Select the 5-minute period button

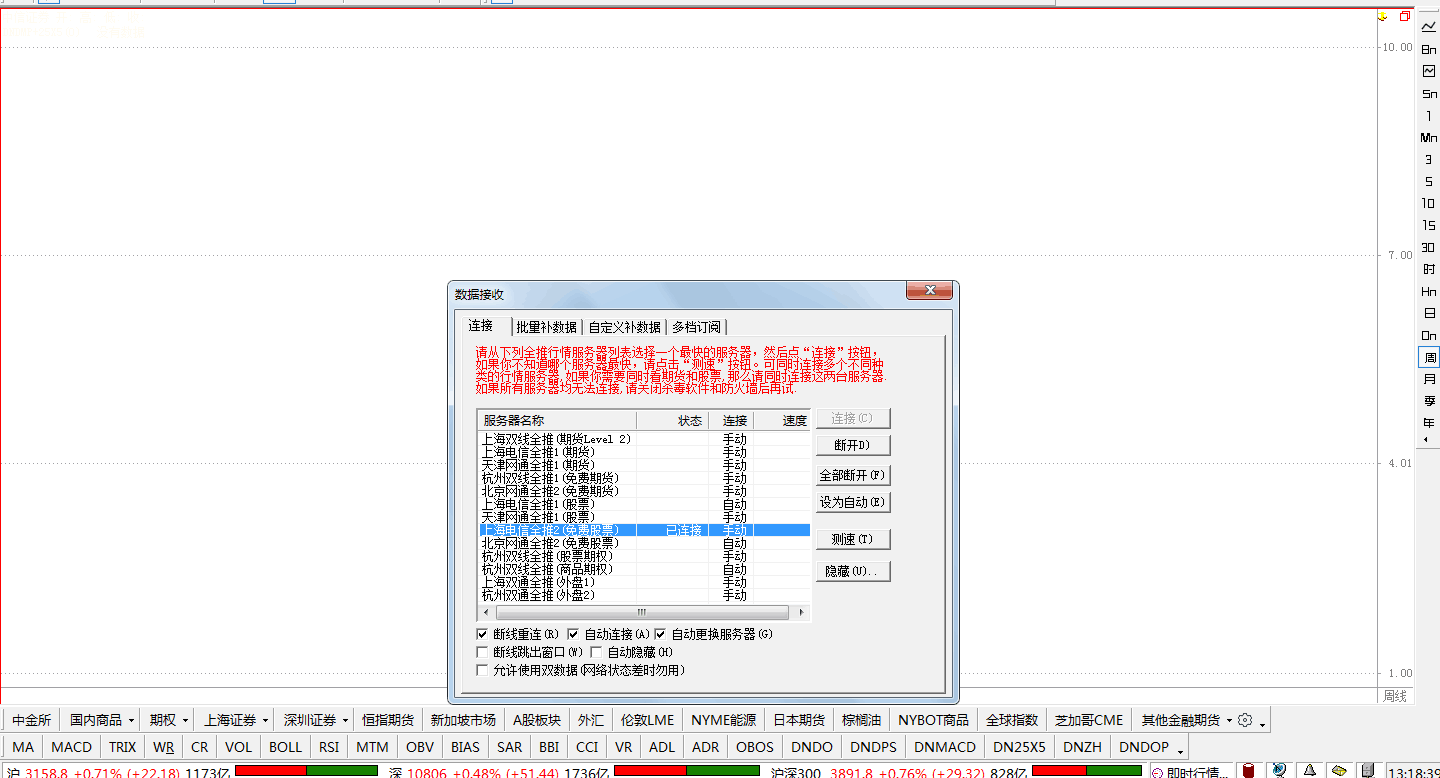(1429, 181)
